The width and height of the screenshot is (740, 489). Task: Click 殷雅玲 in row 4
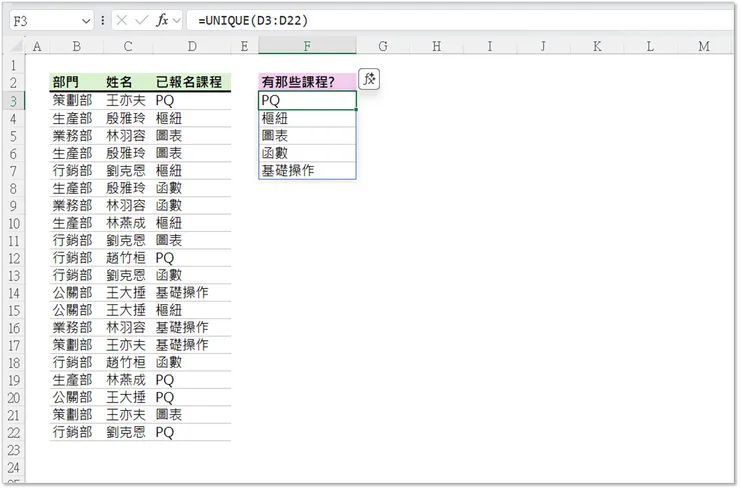coord(126,118)
